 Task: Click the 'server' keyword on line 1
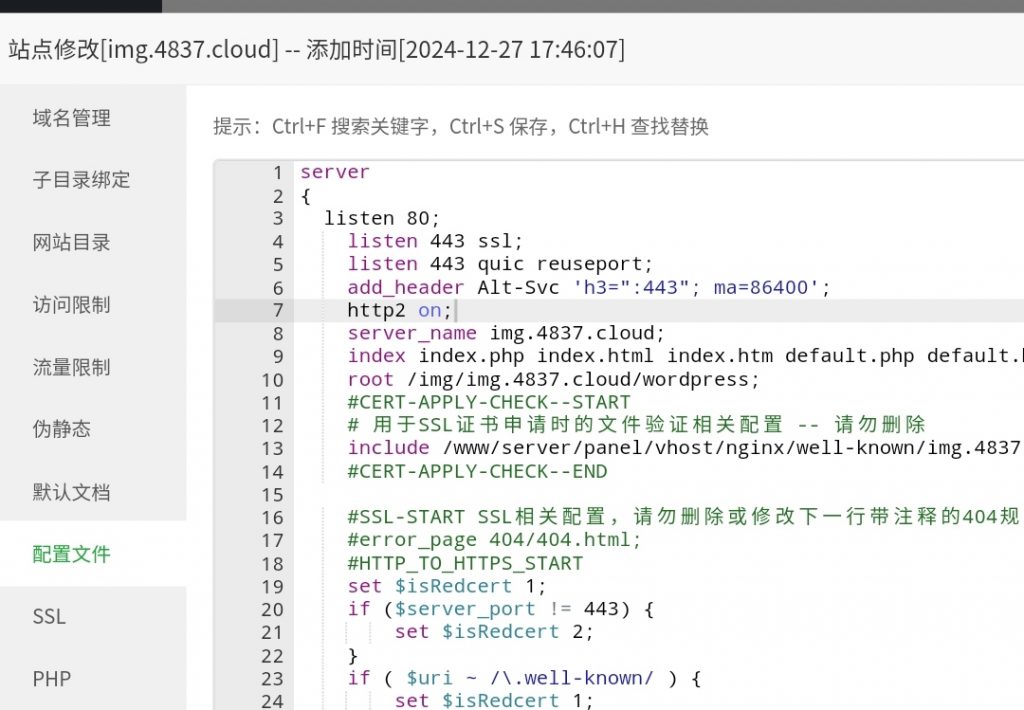coord(334,172)
